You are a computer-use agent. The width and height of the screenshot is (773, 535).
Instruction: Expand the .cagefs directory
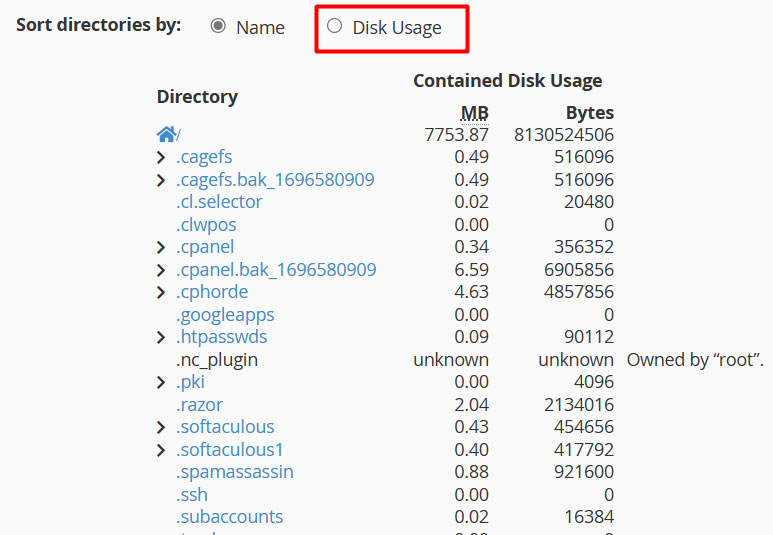(x=161, y=157)
